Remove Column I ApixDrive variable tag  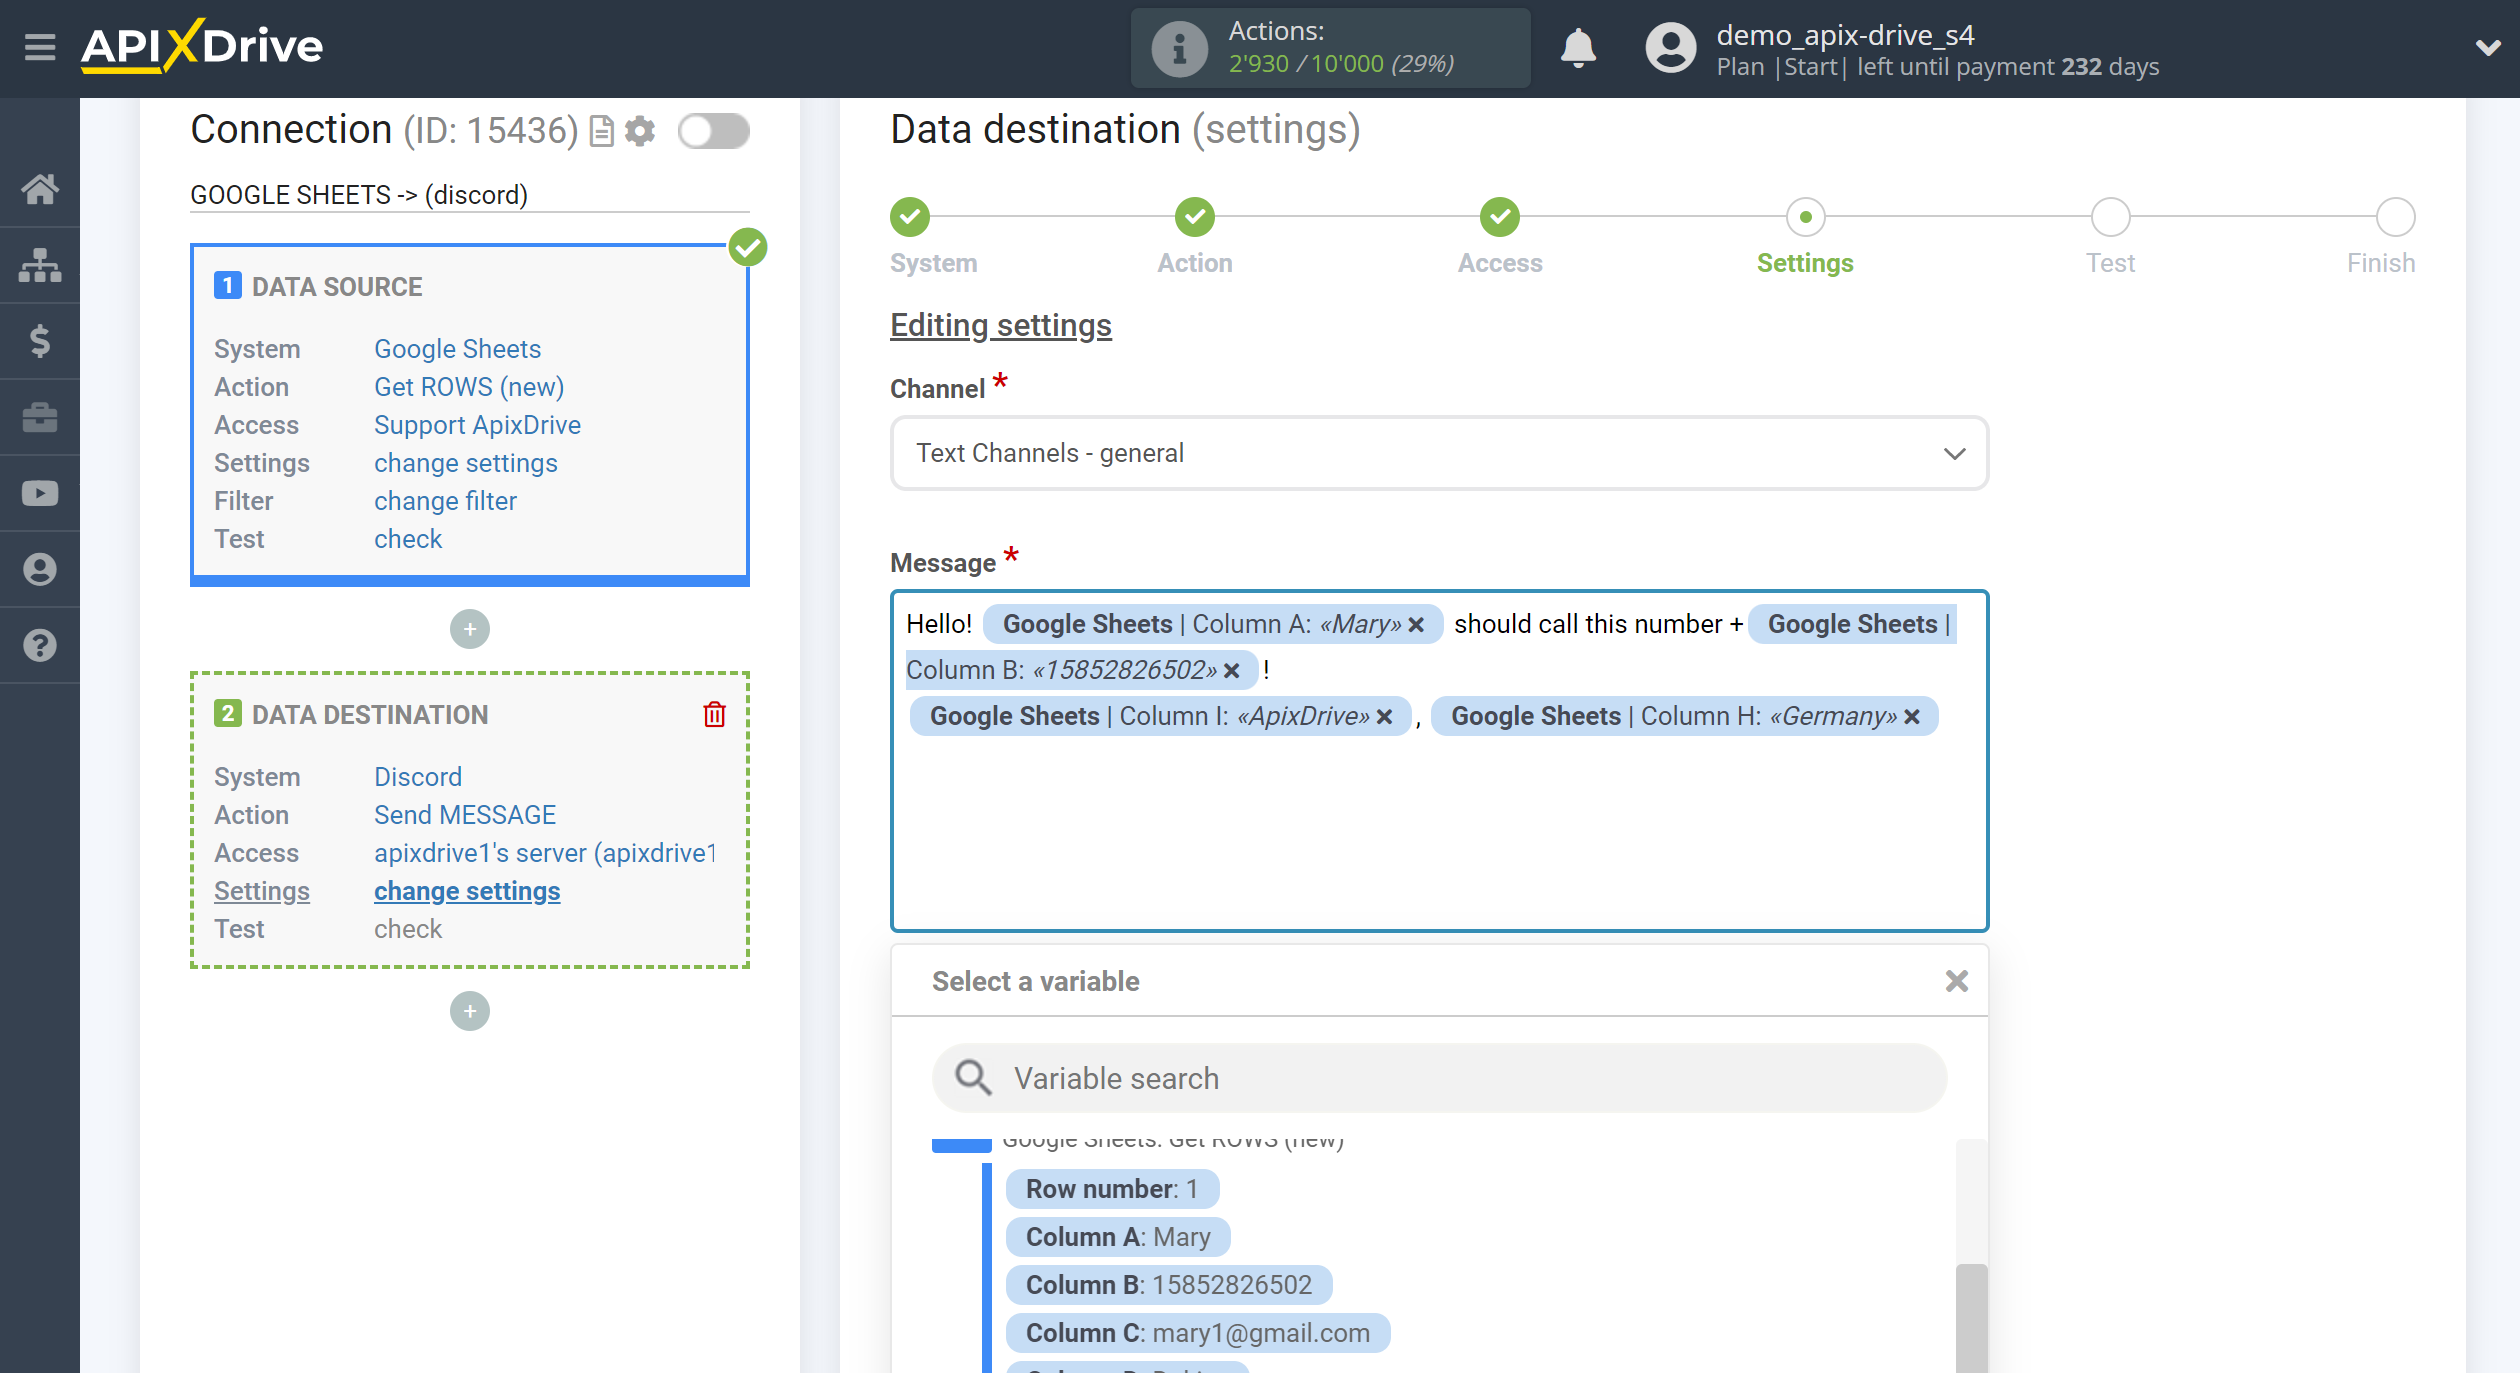[x=1384, y=717]
